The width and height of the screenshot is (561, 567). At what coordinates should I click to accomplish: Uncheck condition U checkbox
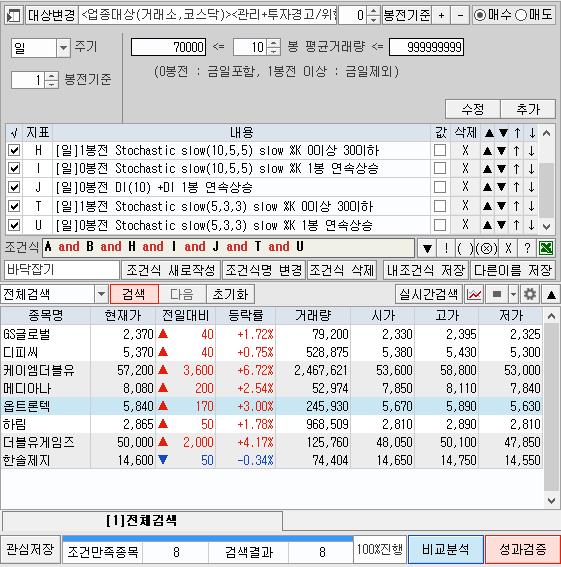click(14, 225)
